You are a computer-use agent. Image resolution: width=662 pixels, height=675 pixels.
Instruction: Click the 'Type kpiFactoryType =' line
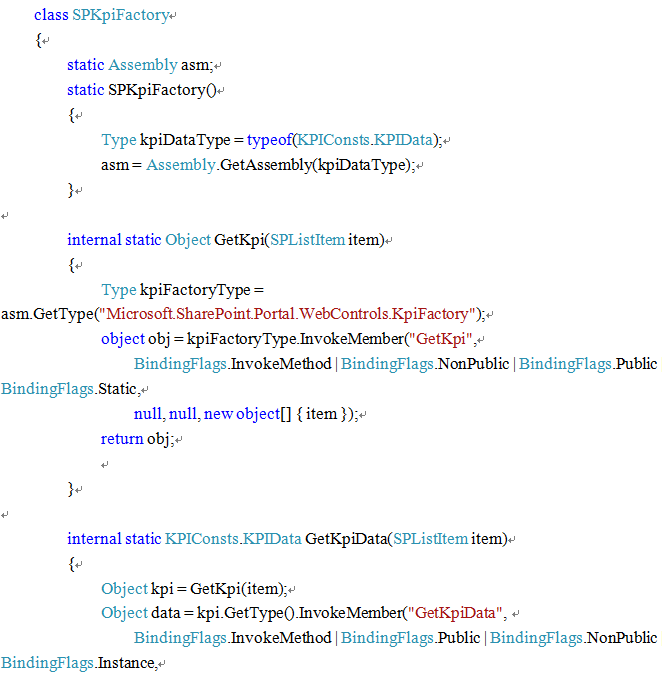click(x=183, y=290)
